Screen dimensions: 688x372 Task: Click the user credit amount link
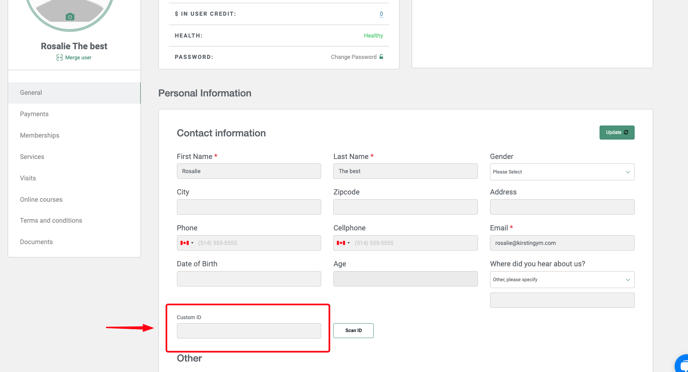[381, 14]
